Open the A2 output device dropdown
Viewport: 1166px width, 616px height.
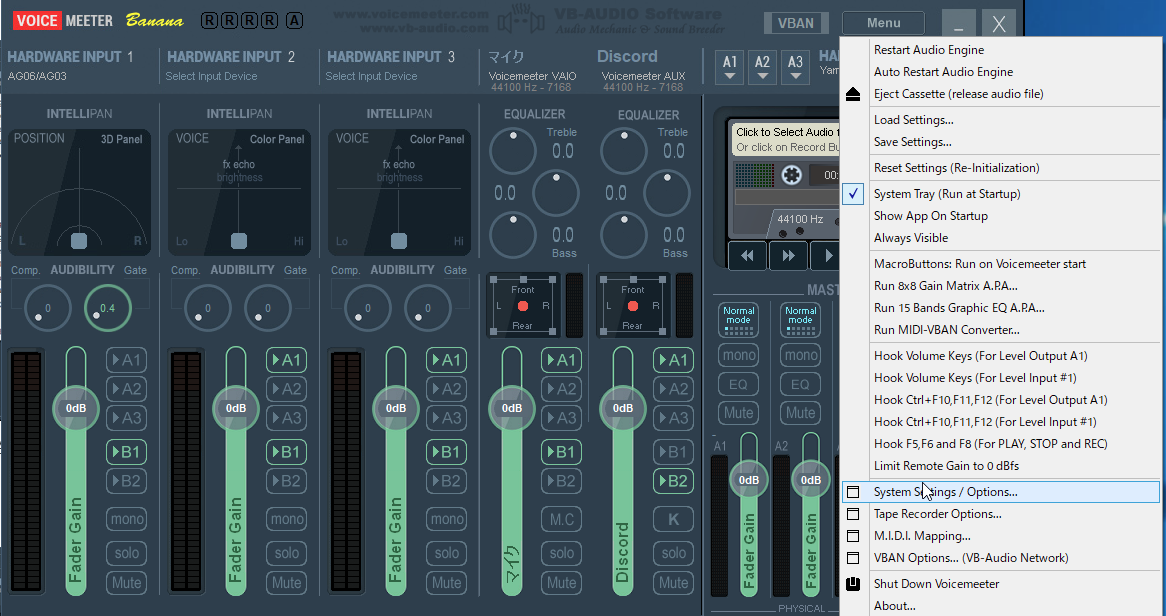[x=762, y=66]
